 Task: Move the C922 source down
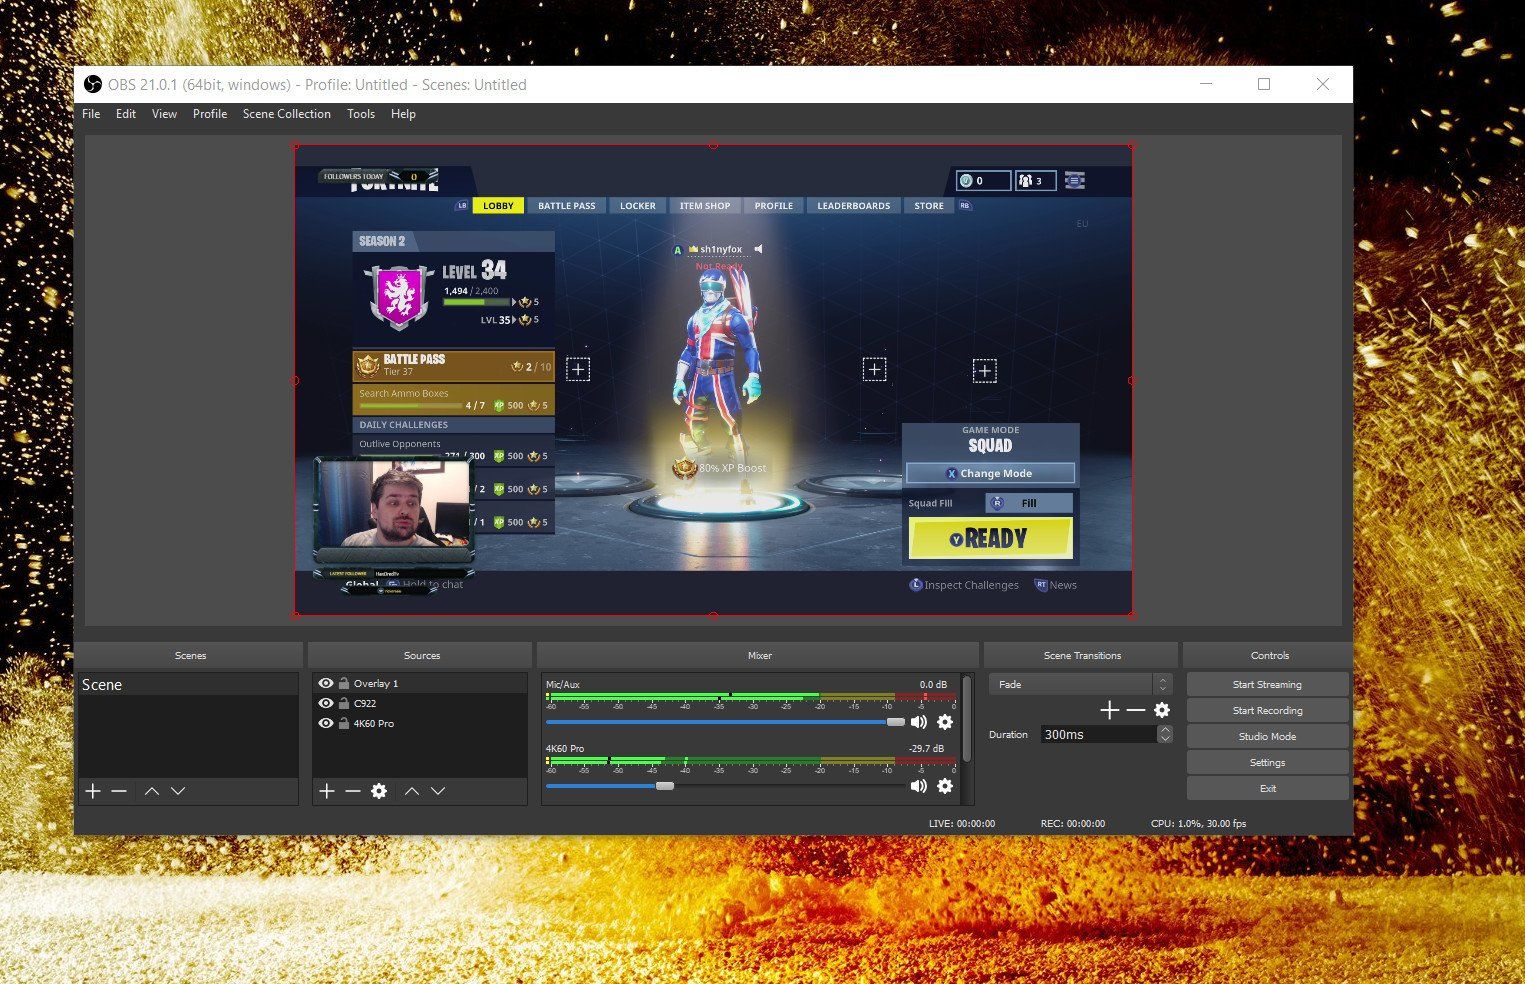438,791
